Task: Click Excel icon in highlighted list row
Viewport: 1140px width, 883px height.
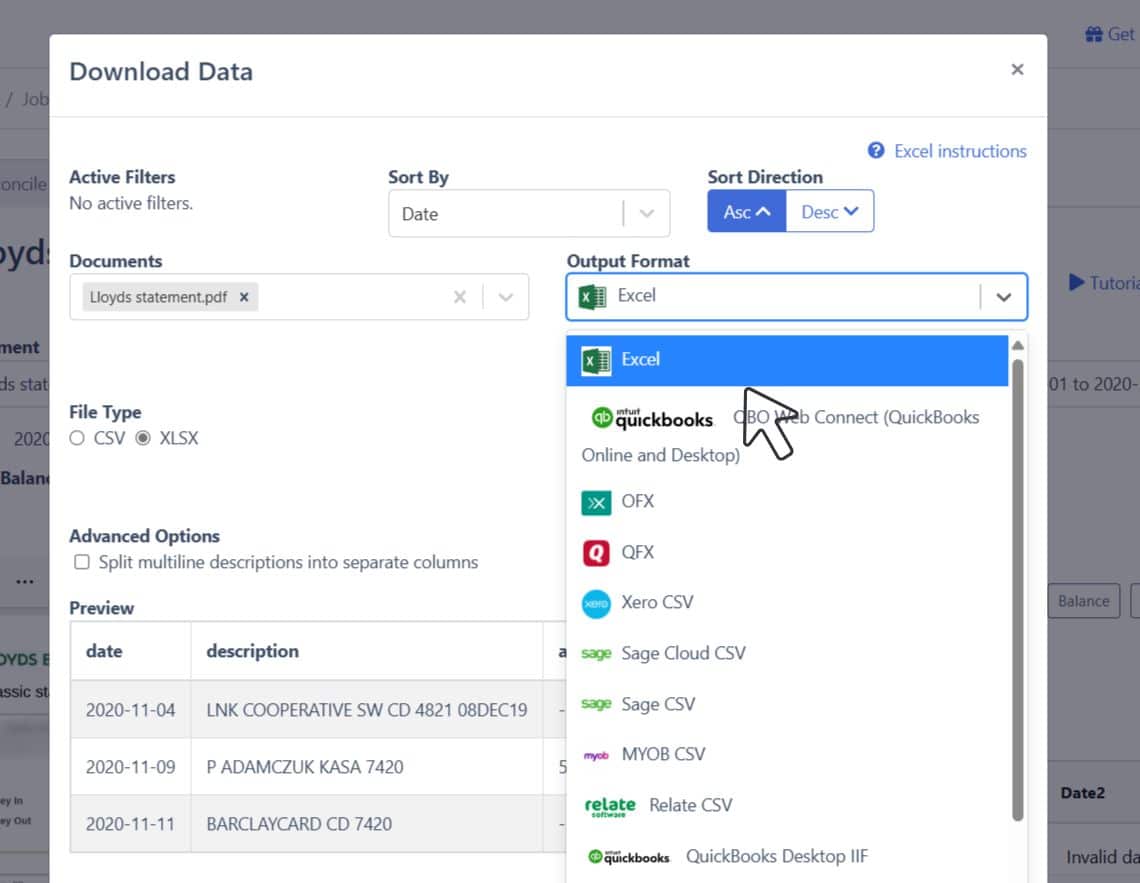Action: click(x=596, y=360)
